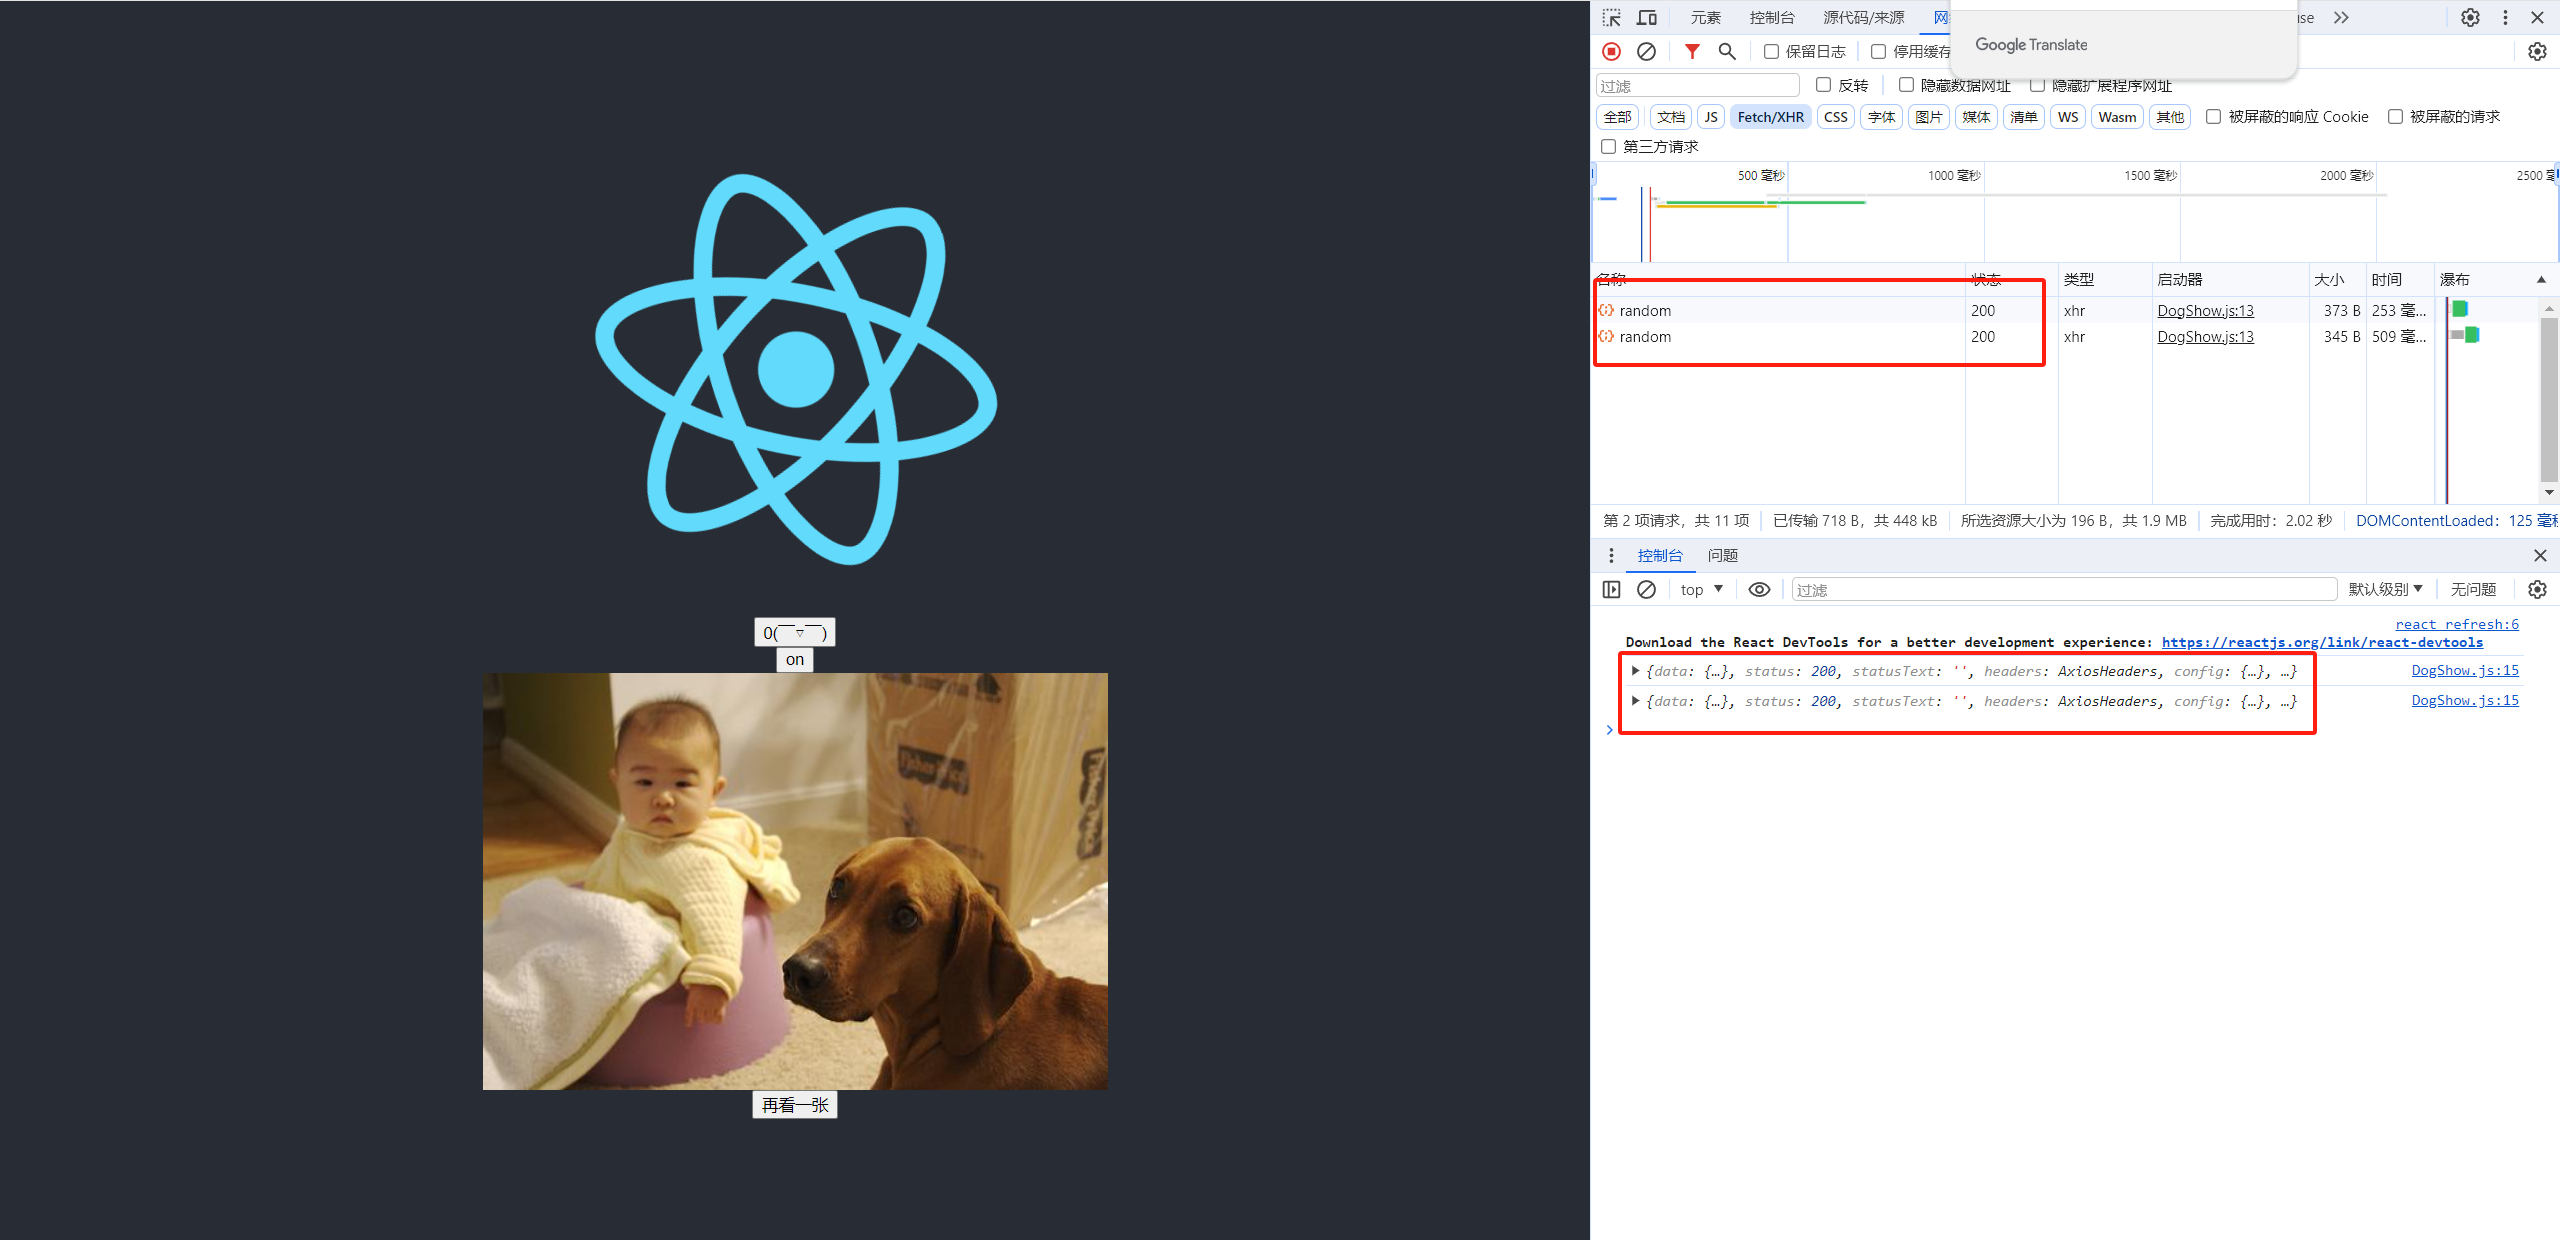Open 源代码/来源 tab
The image size is (2560, 1240).
click(x=1864, y=18)
